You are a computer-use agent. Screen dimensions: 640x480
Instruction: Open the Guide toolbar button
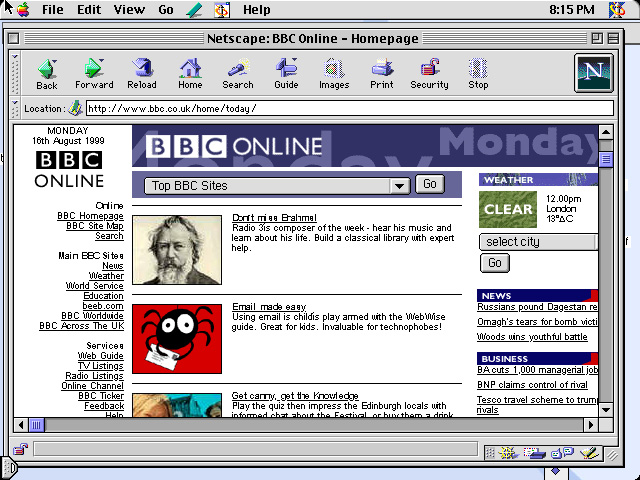click(286, 73)
